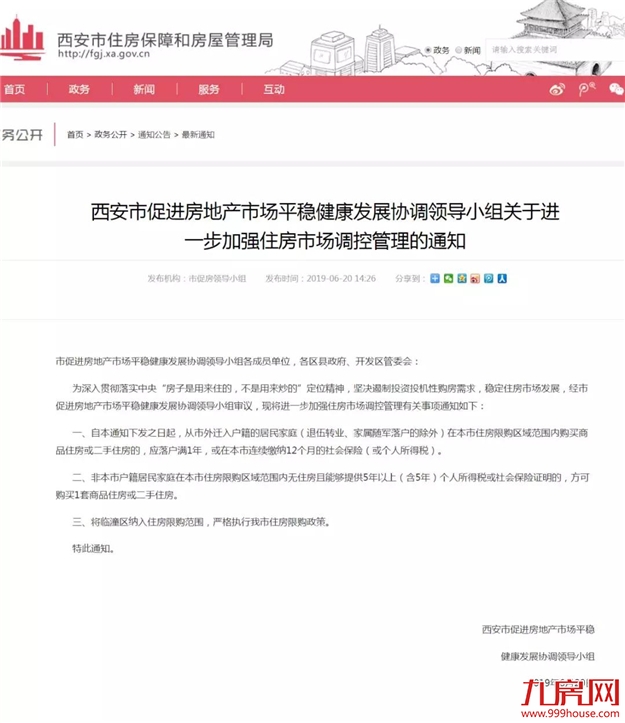The image size is (625, 723).
Task: Click the salutation line starting 市促进房地产市场平稳
Action: click(238, 362)
